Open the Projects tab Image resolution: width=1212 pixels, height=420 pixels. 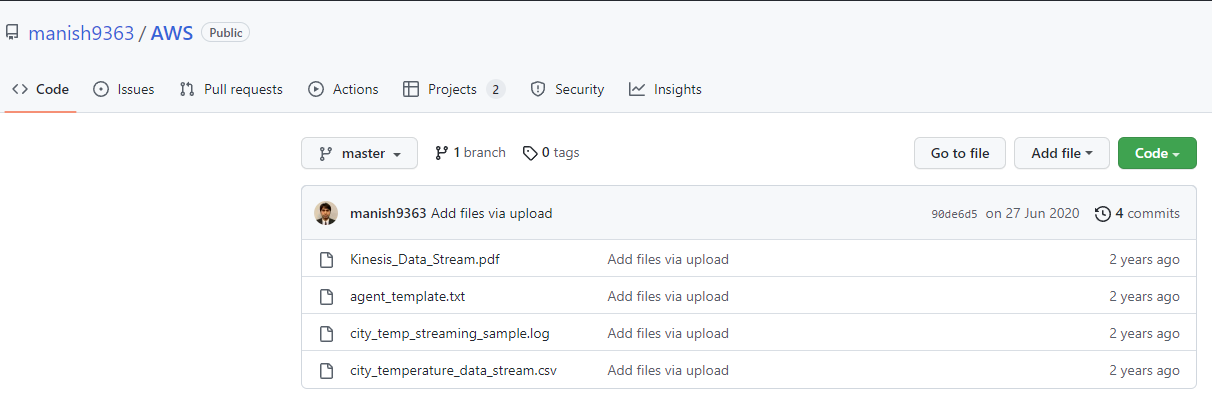[x=454, y=89]
